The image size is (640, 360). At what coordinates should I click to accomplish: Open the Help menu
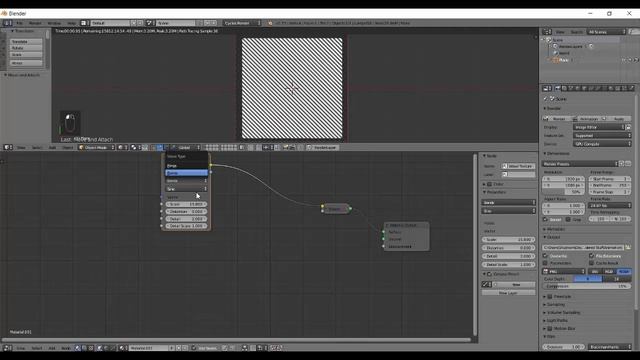71,23
